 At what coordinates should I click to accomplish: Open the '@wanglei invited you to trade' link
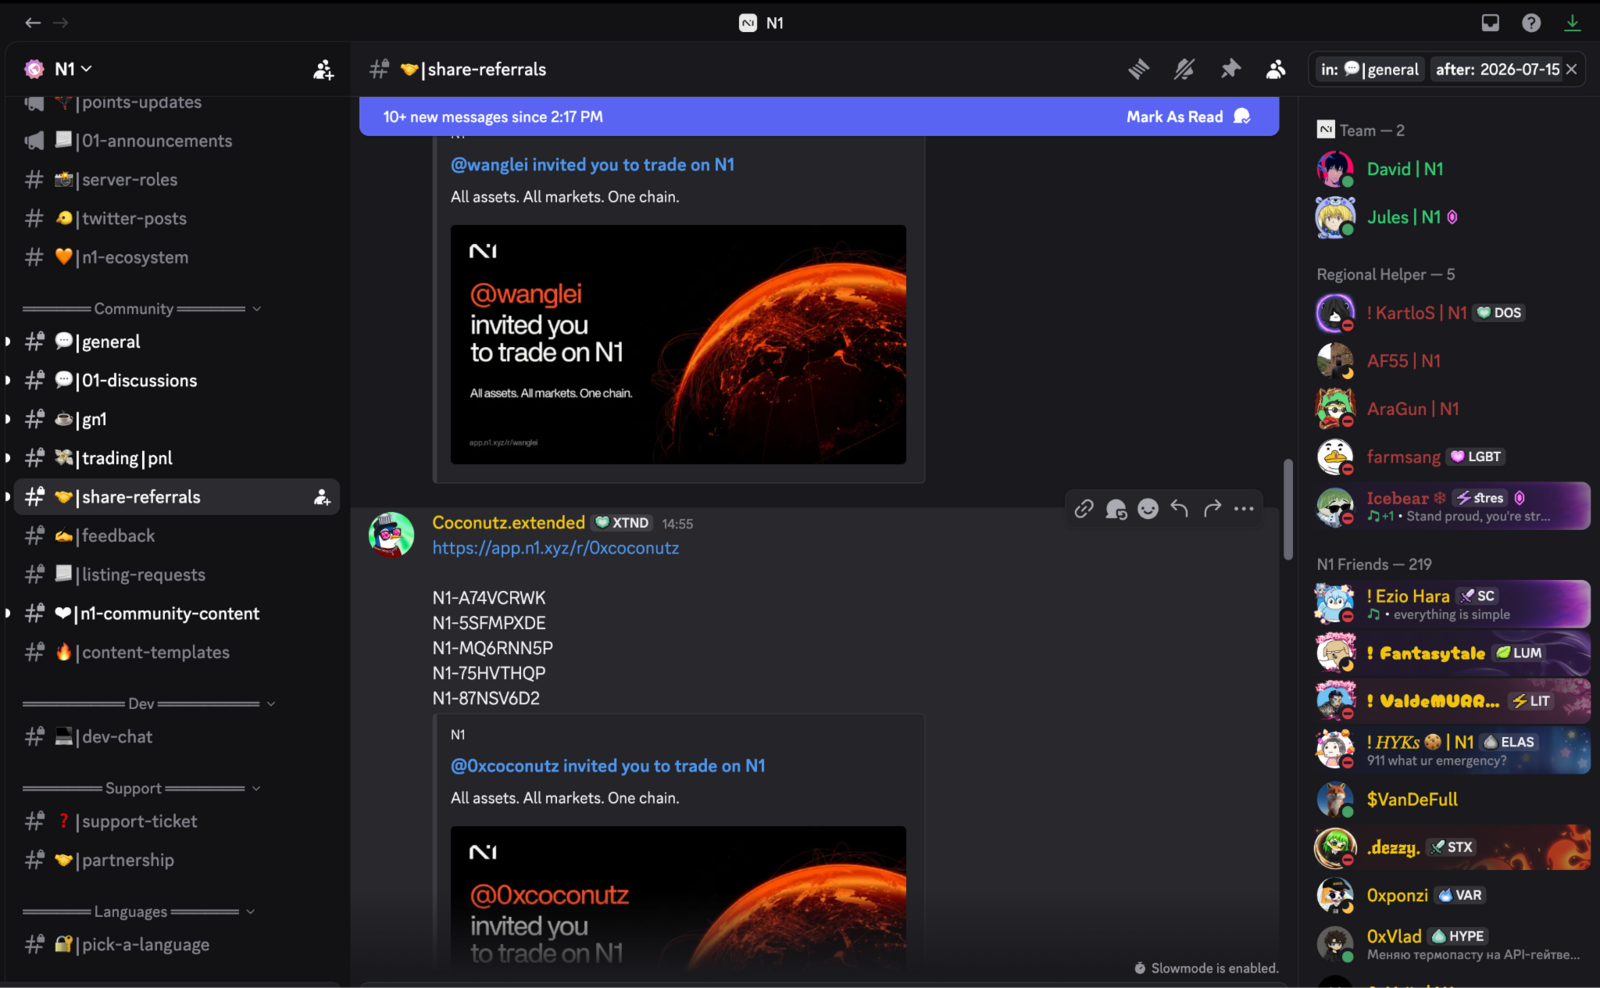coord(592,165)
